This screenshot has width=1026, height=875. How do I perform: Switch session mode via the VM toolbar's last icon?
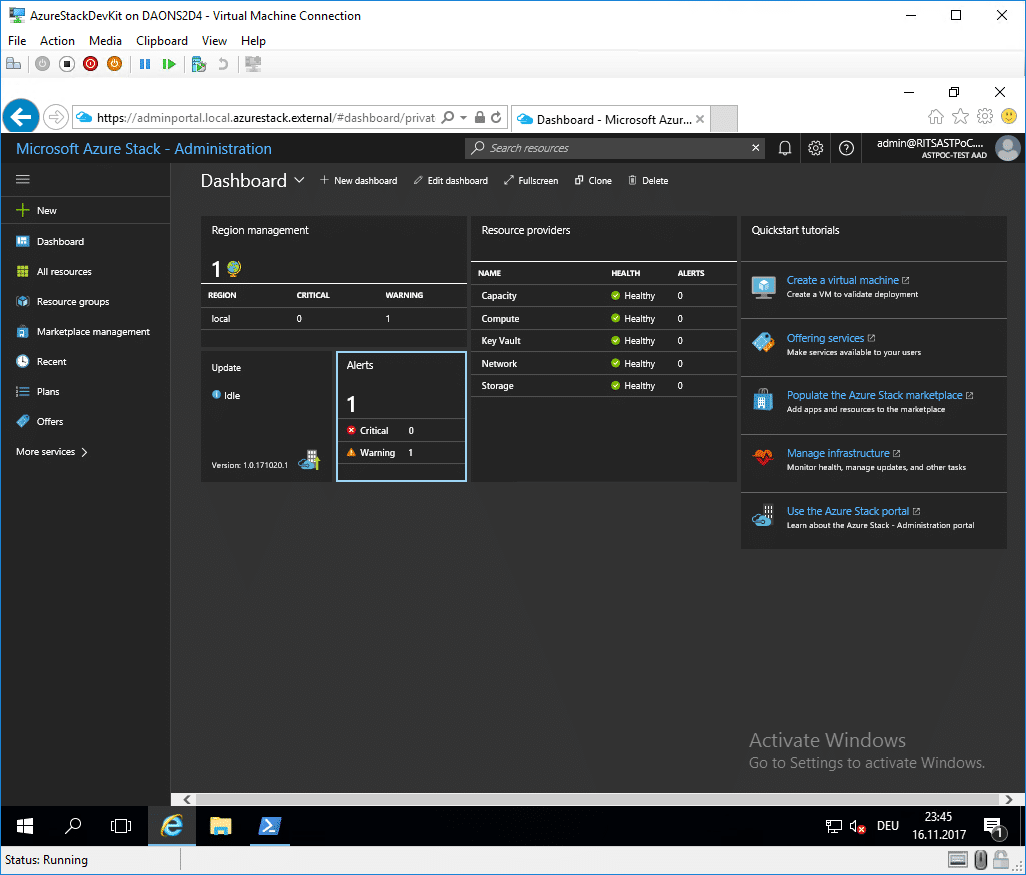(253, 64)
